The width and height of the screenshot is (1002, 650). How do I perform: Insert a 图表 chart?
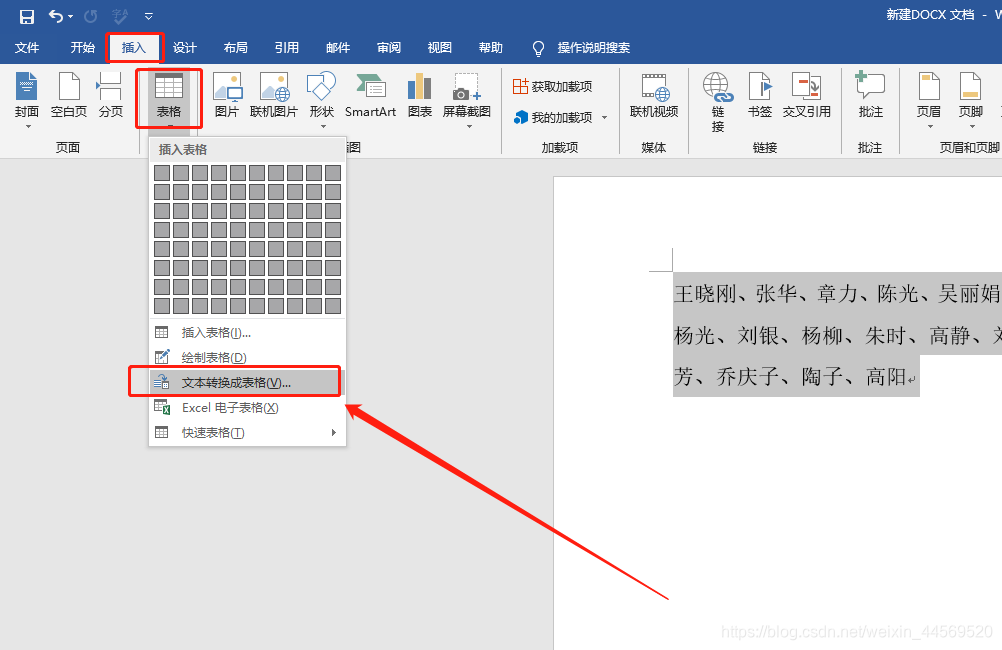(x=420, y=96)
